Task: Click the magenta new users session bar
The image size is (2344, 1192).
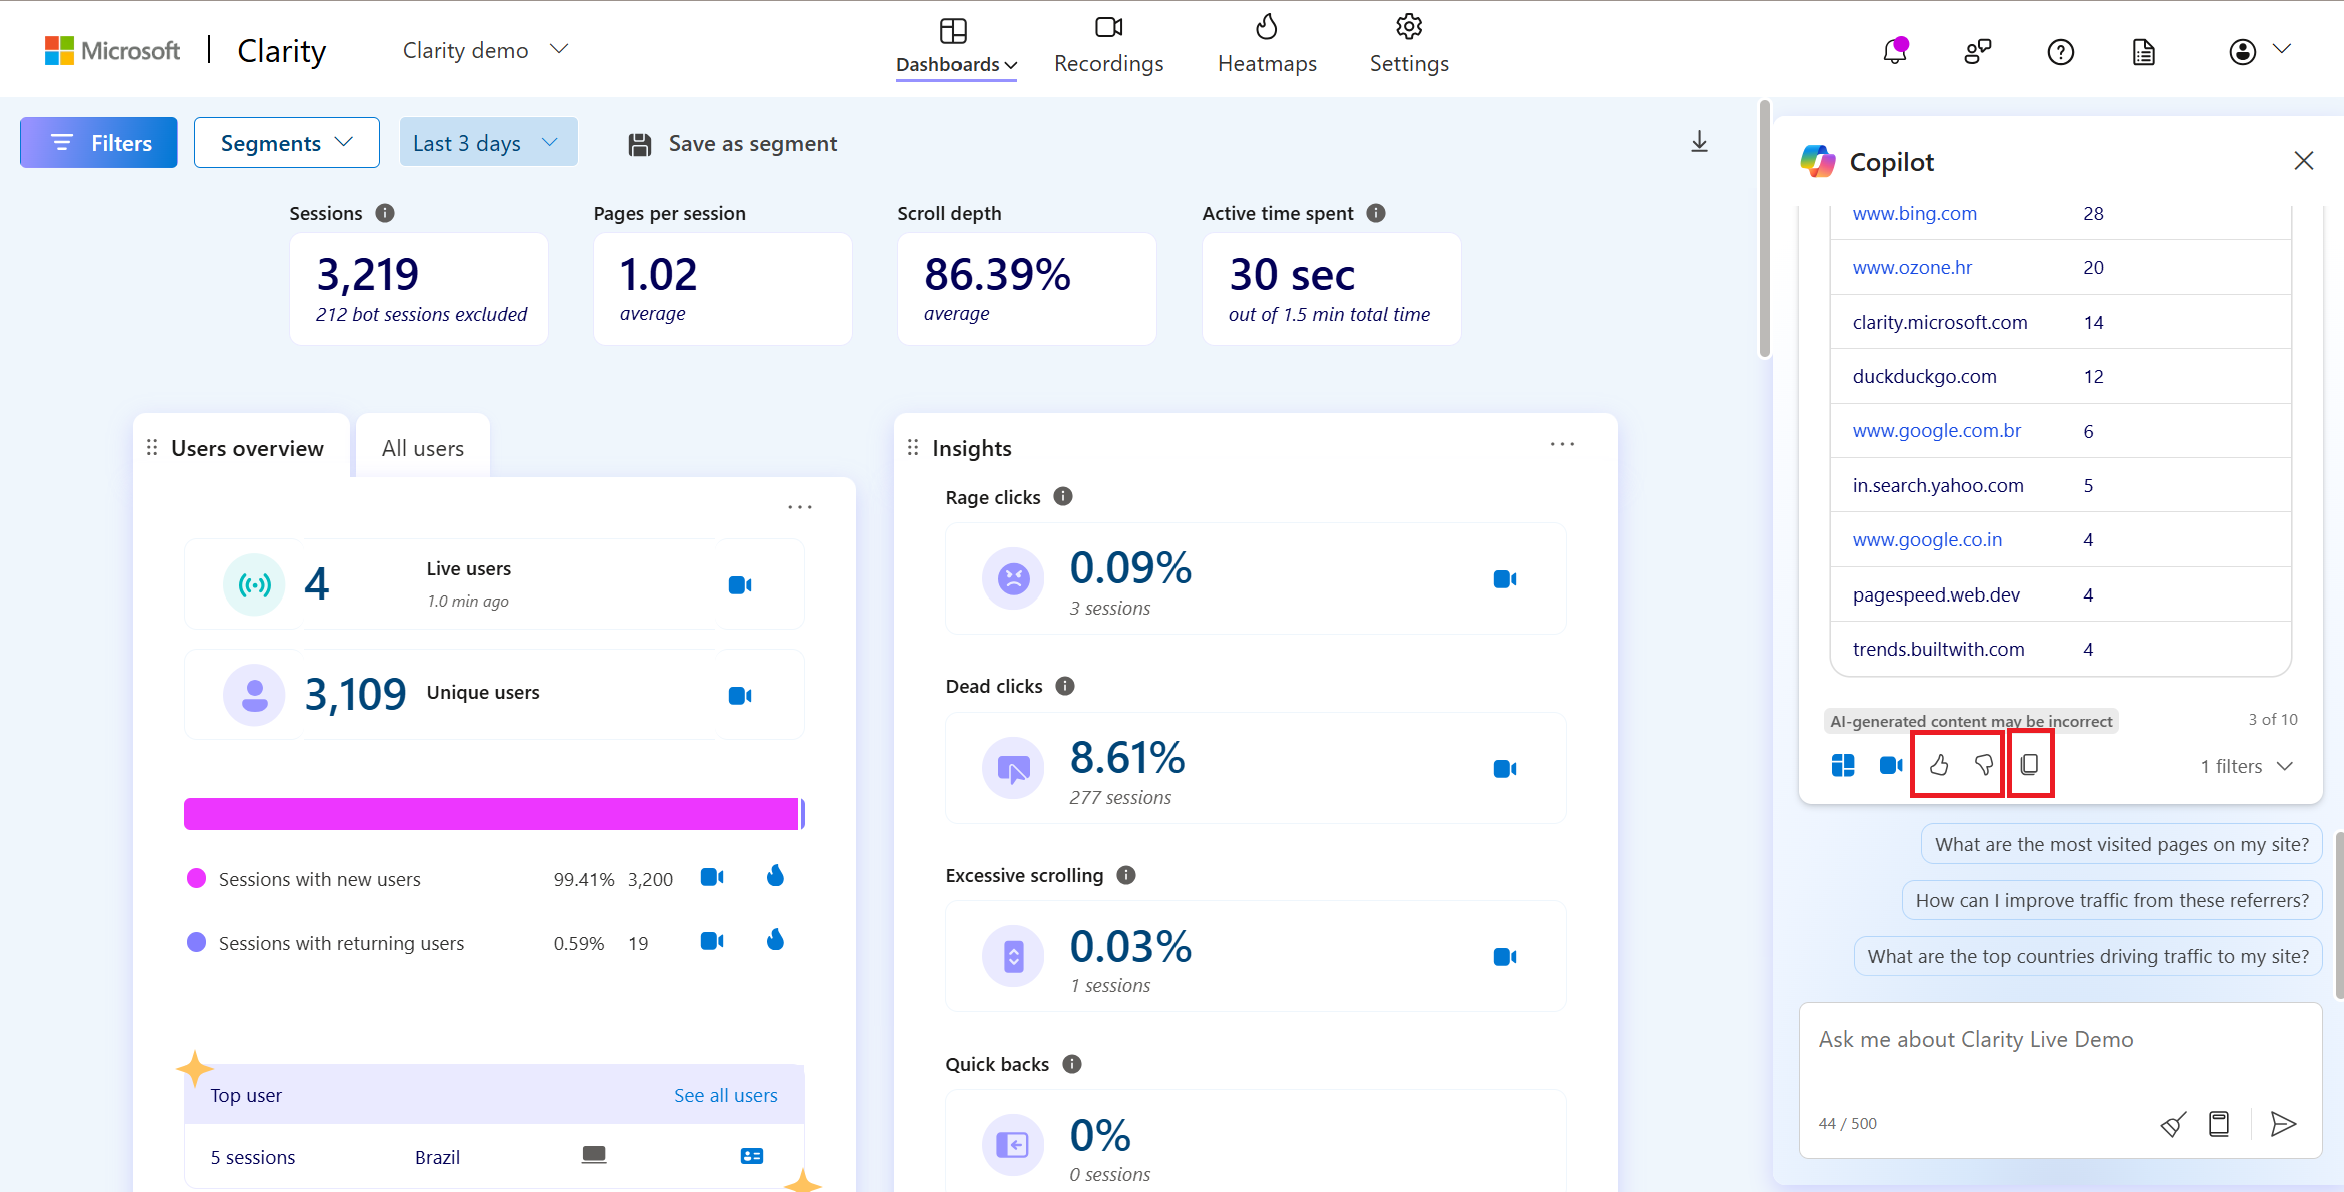Action: click(491, 814)
